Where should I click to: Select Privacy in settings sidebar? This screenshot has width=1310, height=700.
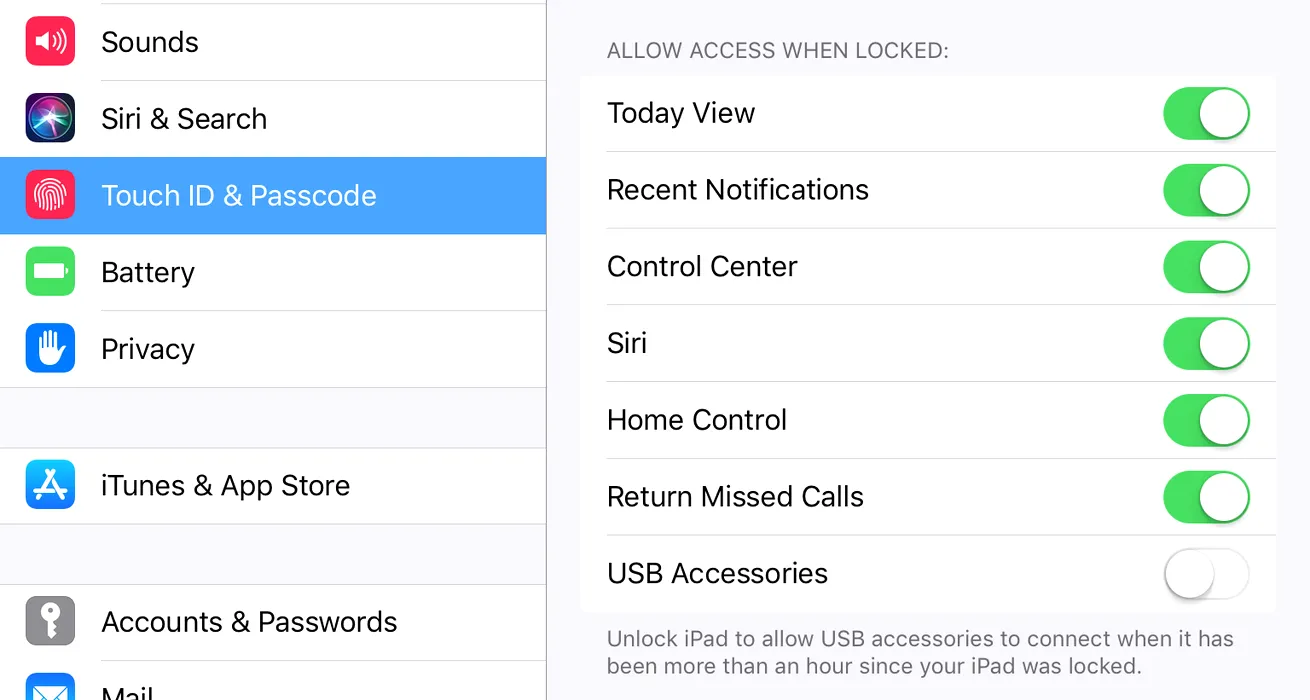pos(148,349)
